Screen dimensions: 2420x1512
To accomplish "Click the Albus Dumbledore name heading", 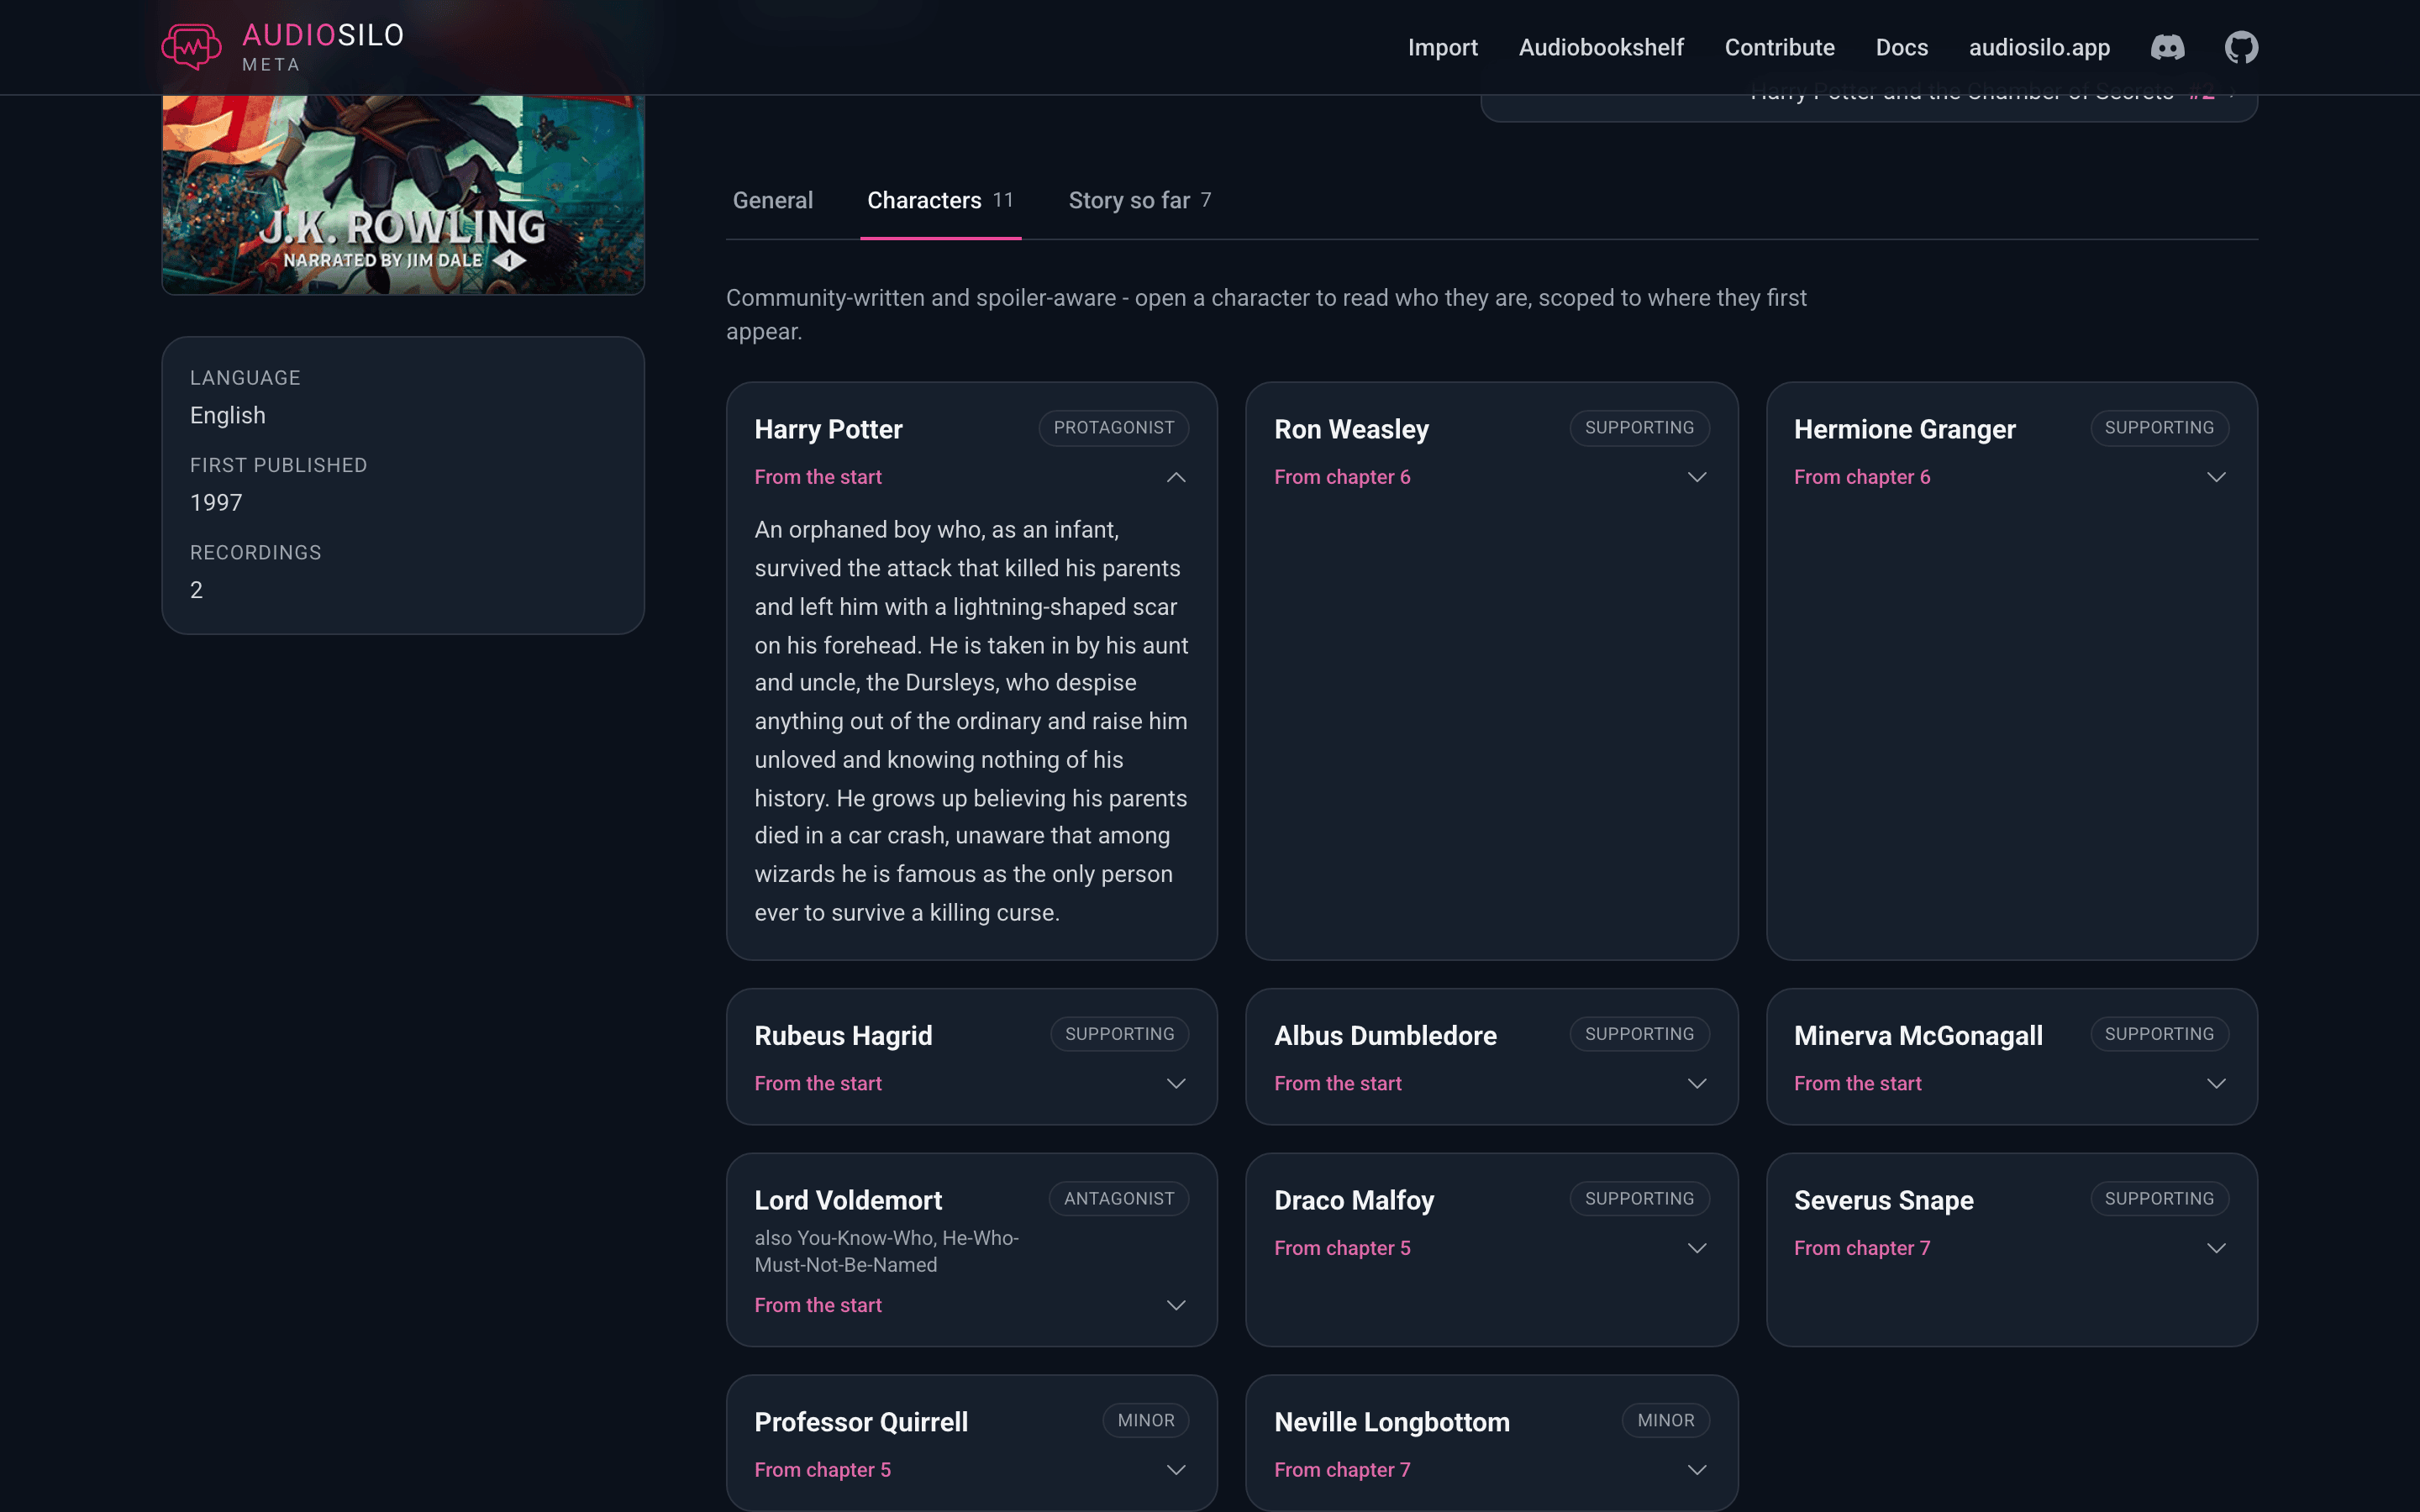I will pyautogui.click(x=1385, y=1035).
